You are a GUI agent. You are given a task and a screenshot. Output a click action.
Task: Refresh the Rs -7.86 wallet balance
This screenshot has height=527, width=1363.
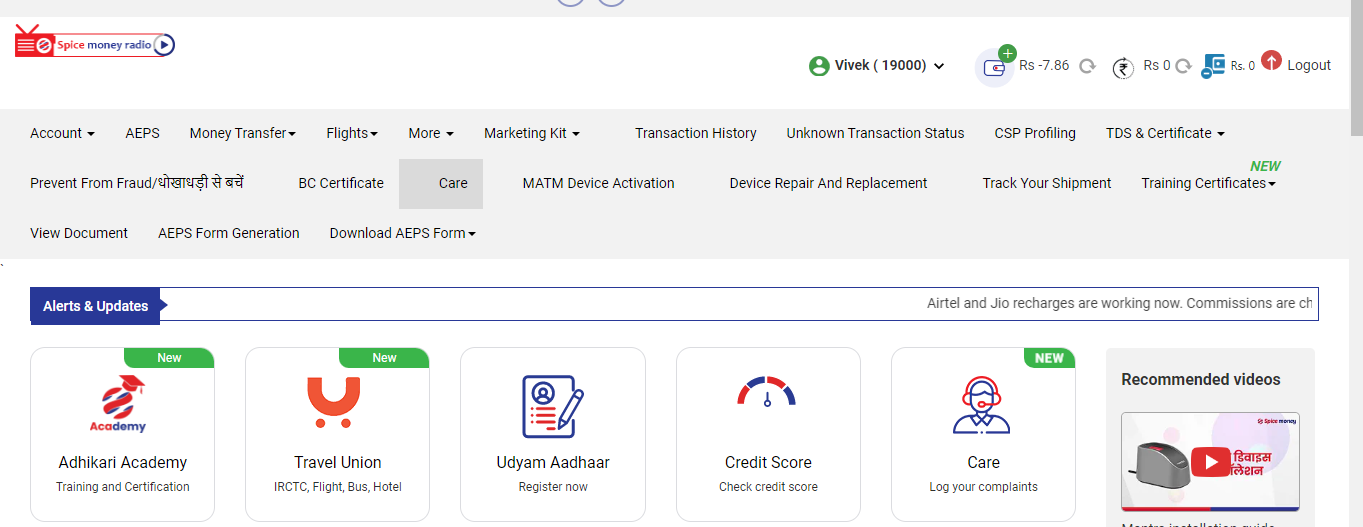(1087, 66)
